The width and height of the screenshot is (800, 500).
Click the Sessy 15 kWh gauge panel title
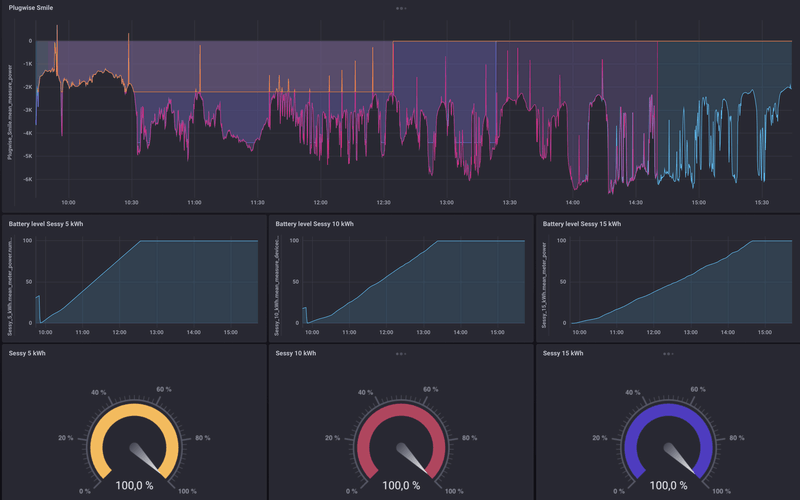pyautogui.click(x=563, y=353)
